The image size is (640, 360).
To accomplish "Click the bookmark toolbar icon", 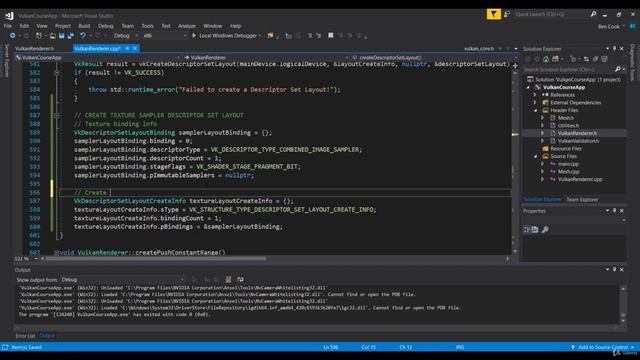I will pos(331,36).
